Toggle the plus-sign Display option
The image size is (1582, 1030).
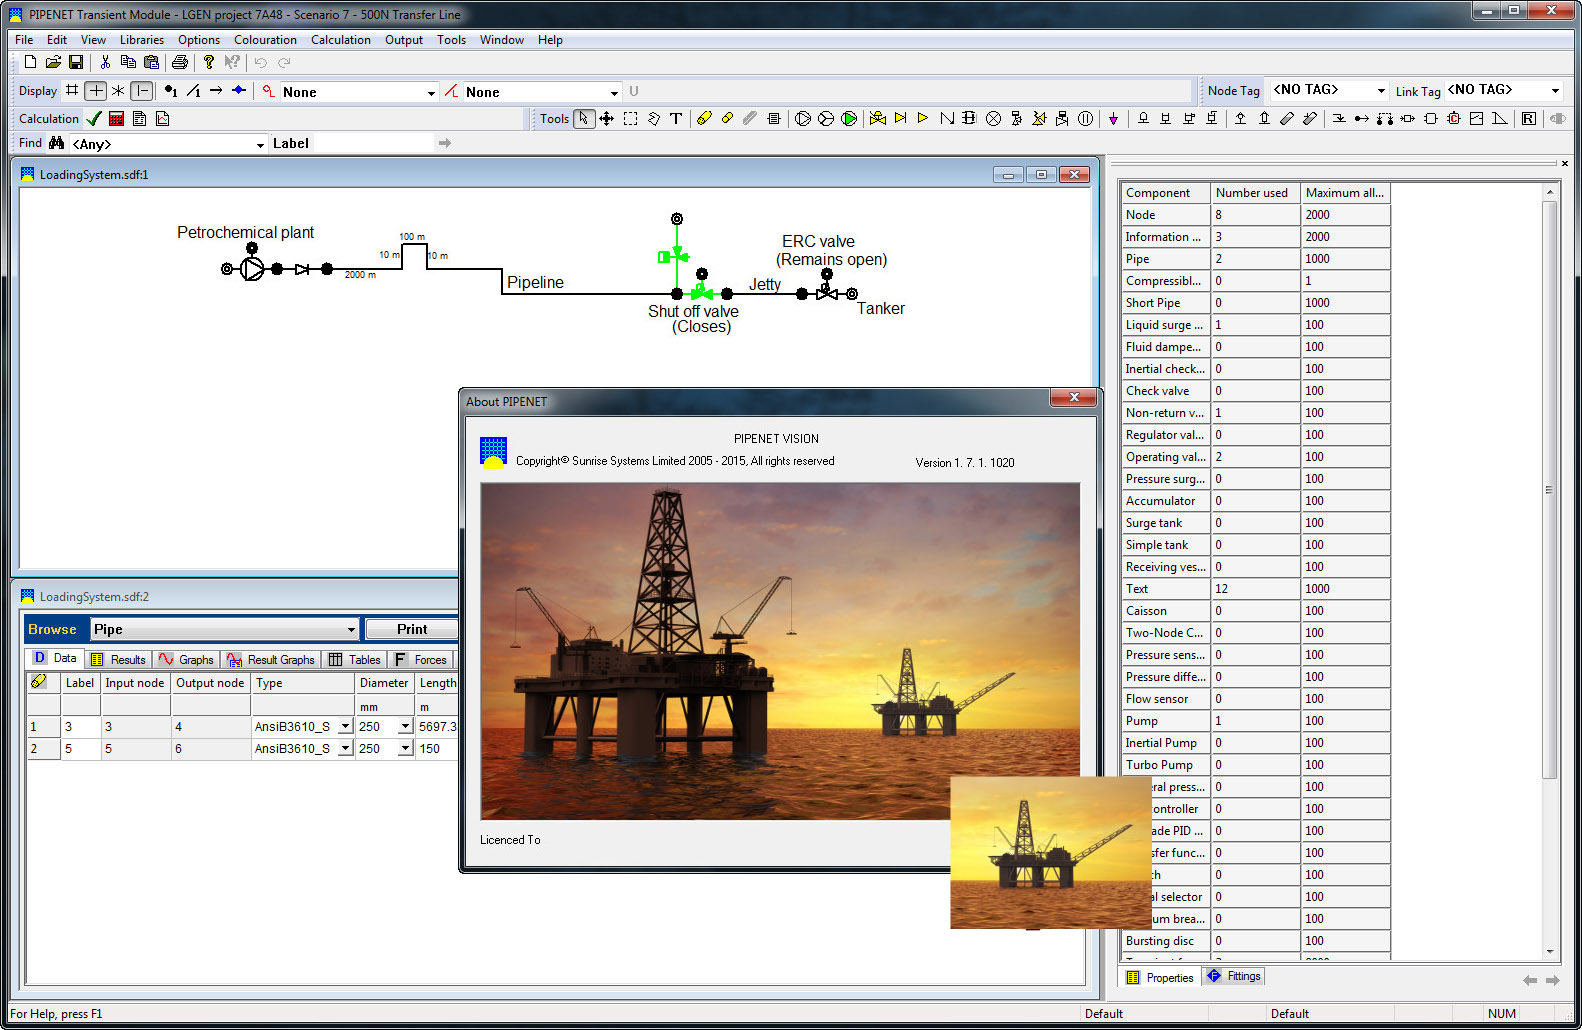pos(95,90)
